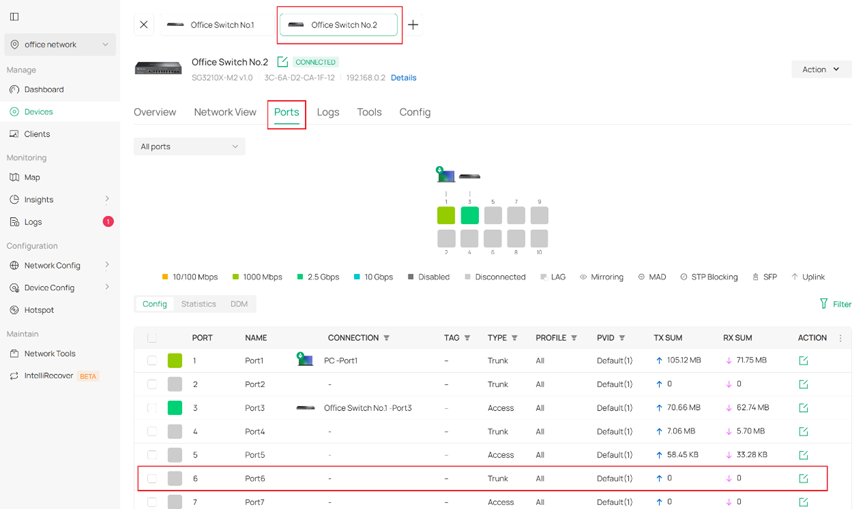
Task: Edit Port4 with its action icon
Action: point(803,431)
